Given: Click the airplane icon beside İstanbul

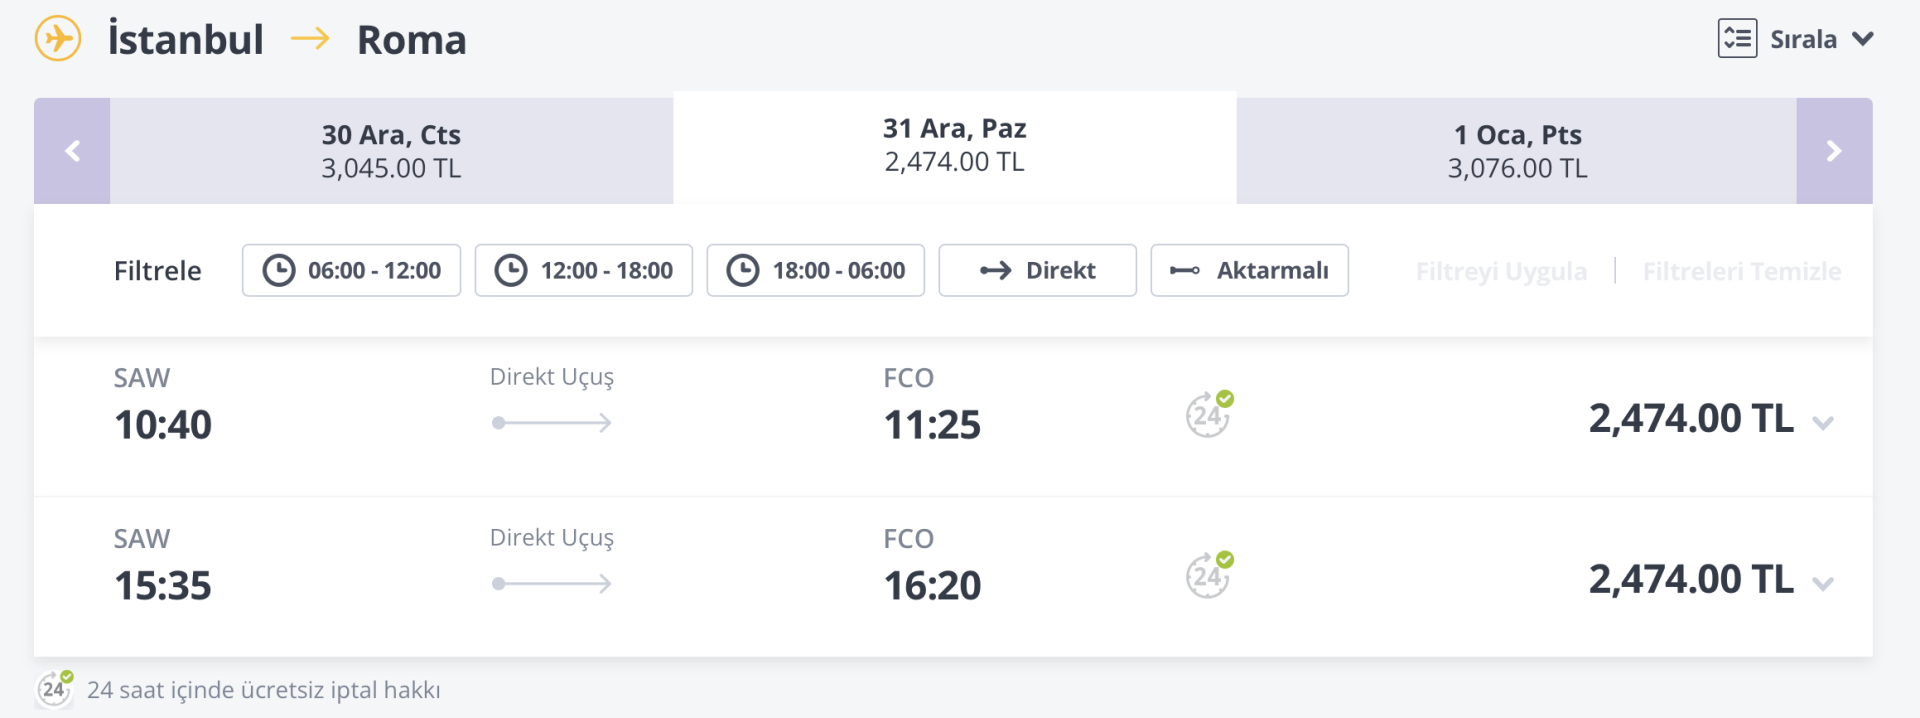Looking at the screenshot, I should point(58,39).
